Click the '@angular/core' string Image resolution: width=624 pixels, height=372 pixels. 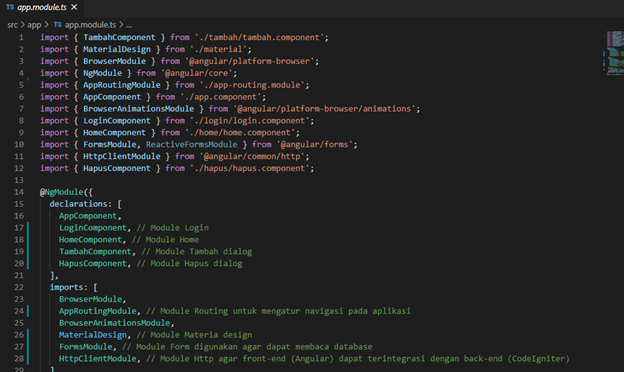(197, 73)
